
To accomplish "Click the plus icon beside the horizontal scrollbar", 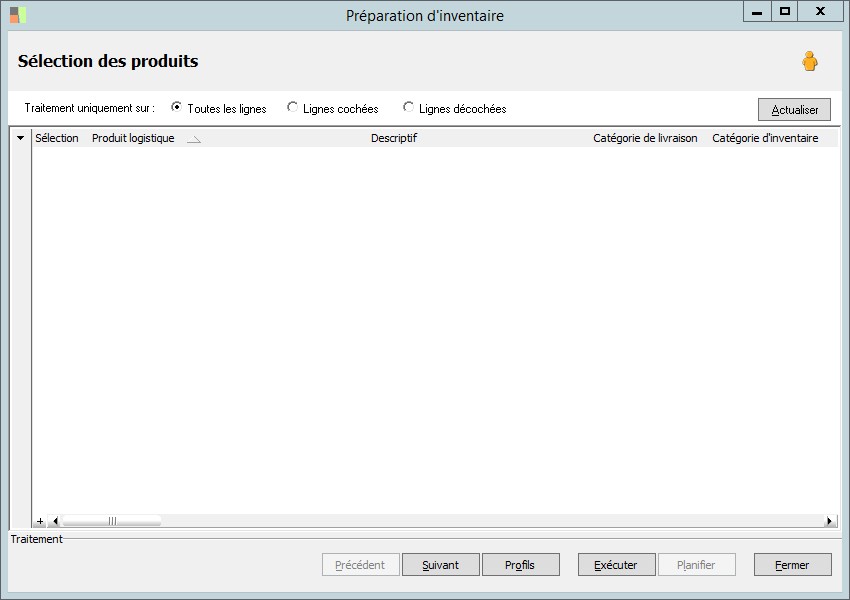I will coord(40,521).
